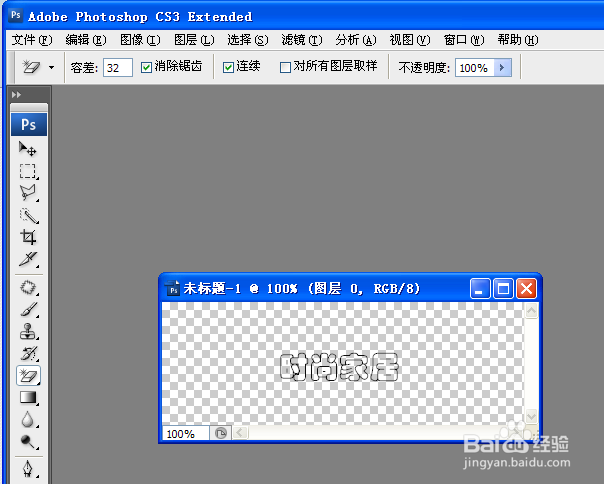
Task: Click the document scroll down arrow
Action: click(x=532, y=416)
